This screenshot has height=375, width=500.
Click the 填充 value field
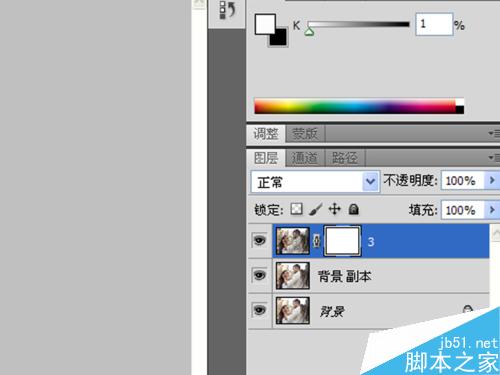click(462, 210)
